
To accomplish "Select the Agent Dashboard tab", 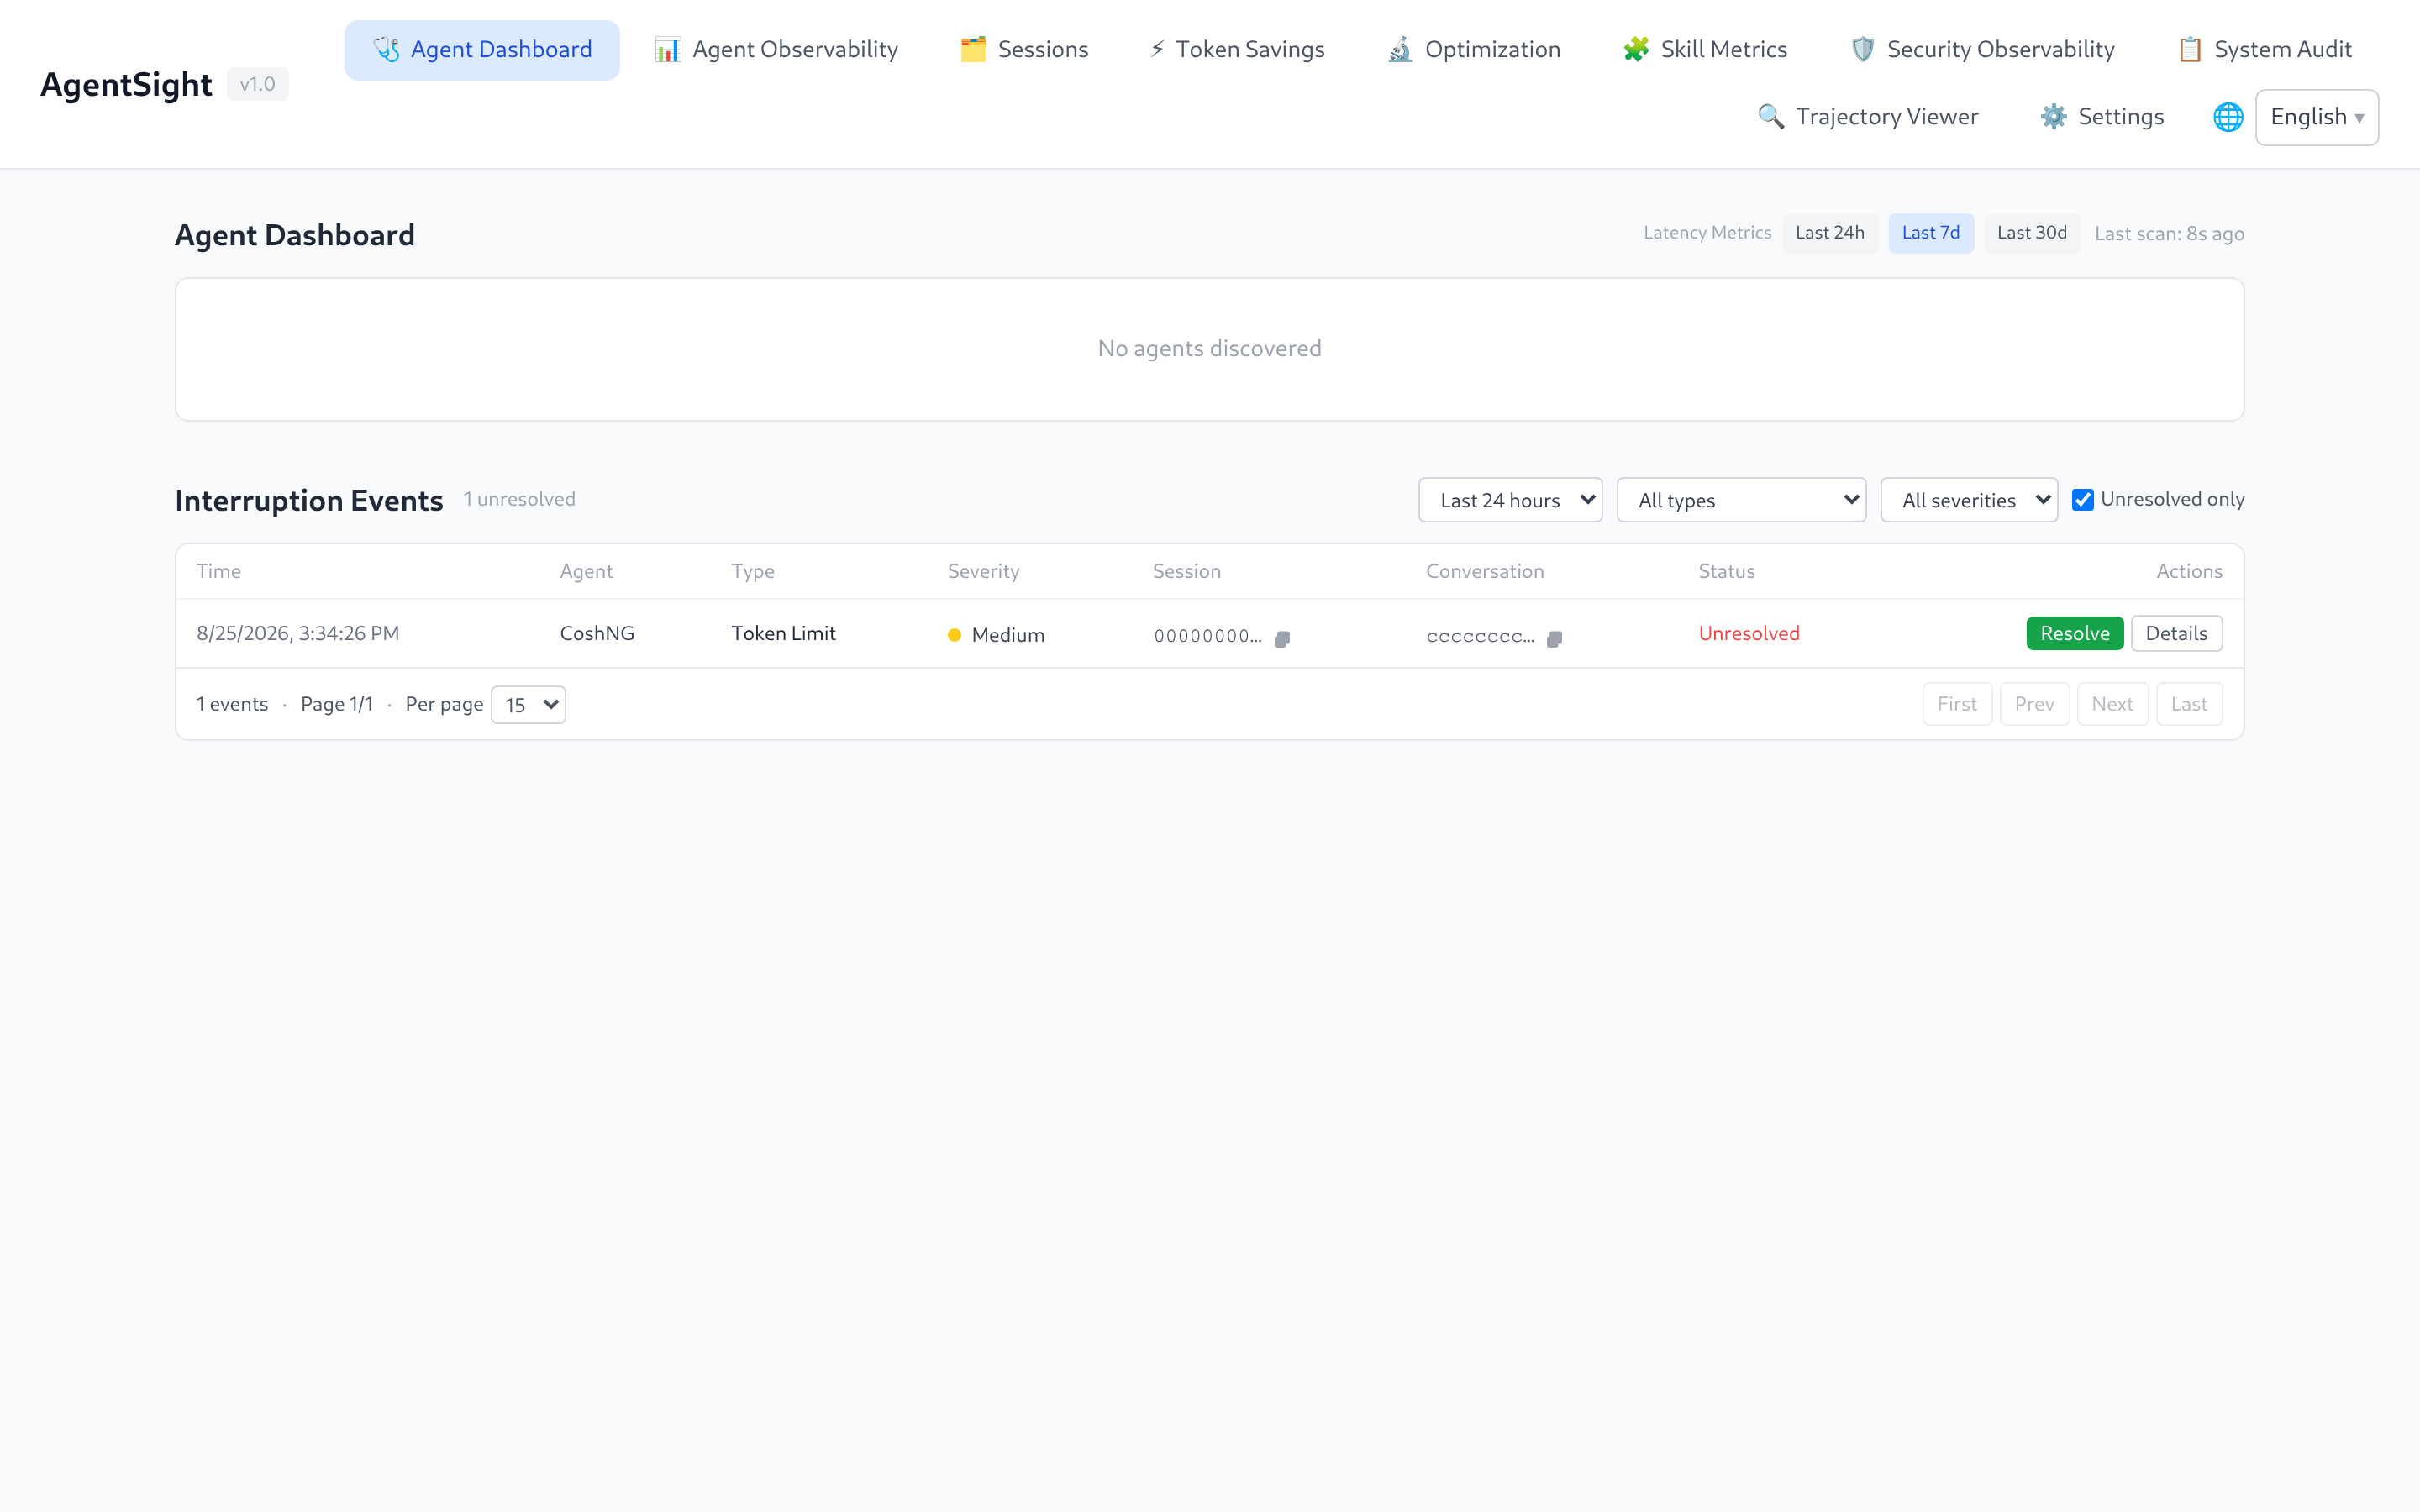I will pos(482,50).
